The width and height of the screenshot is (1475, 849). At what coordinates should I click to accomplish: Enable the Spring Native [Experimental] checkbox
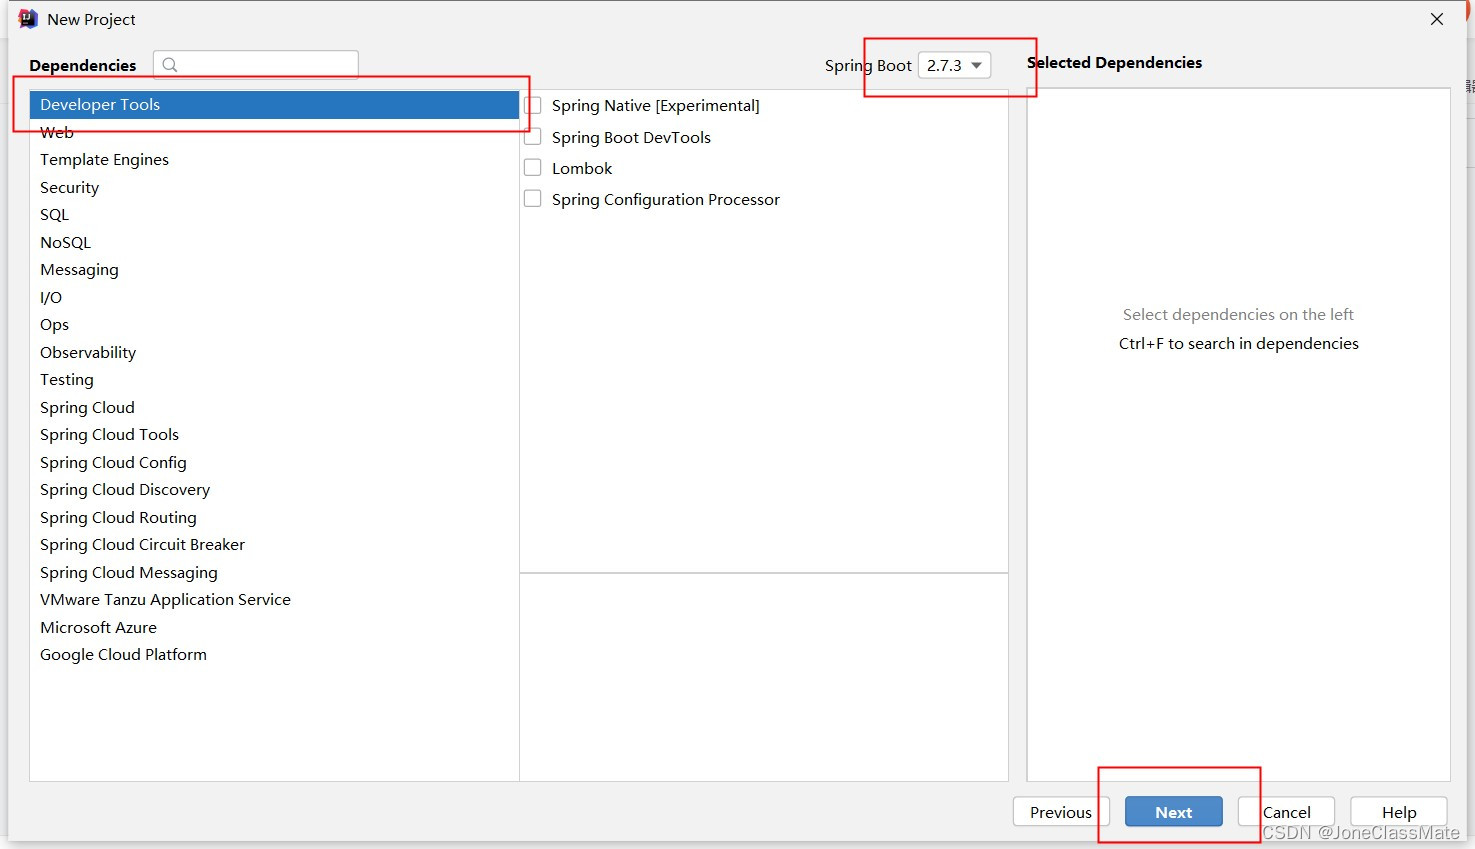point(533,105)
